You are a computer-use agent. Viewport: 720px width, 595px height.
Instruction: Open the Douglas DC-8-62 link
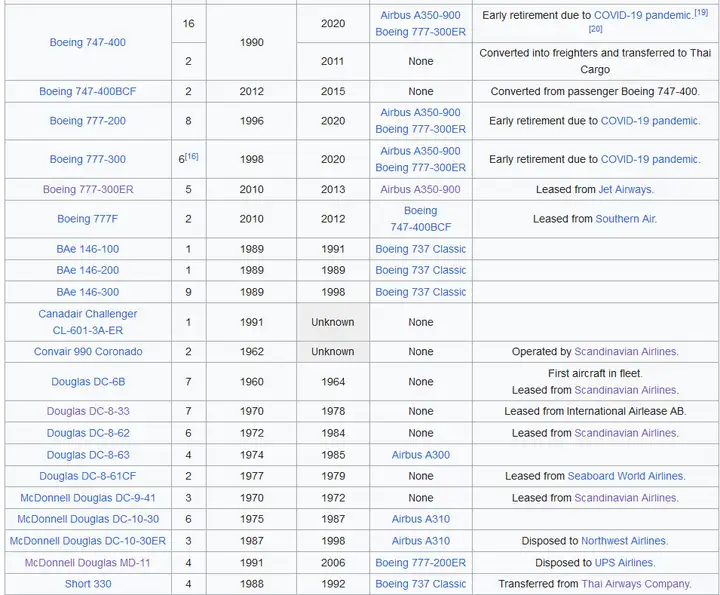coord(88,433)
